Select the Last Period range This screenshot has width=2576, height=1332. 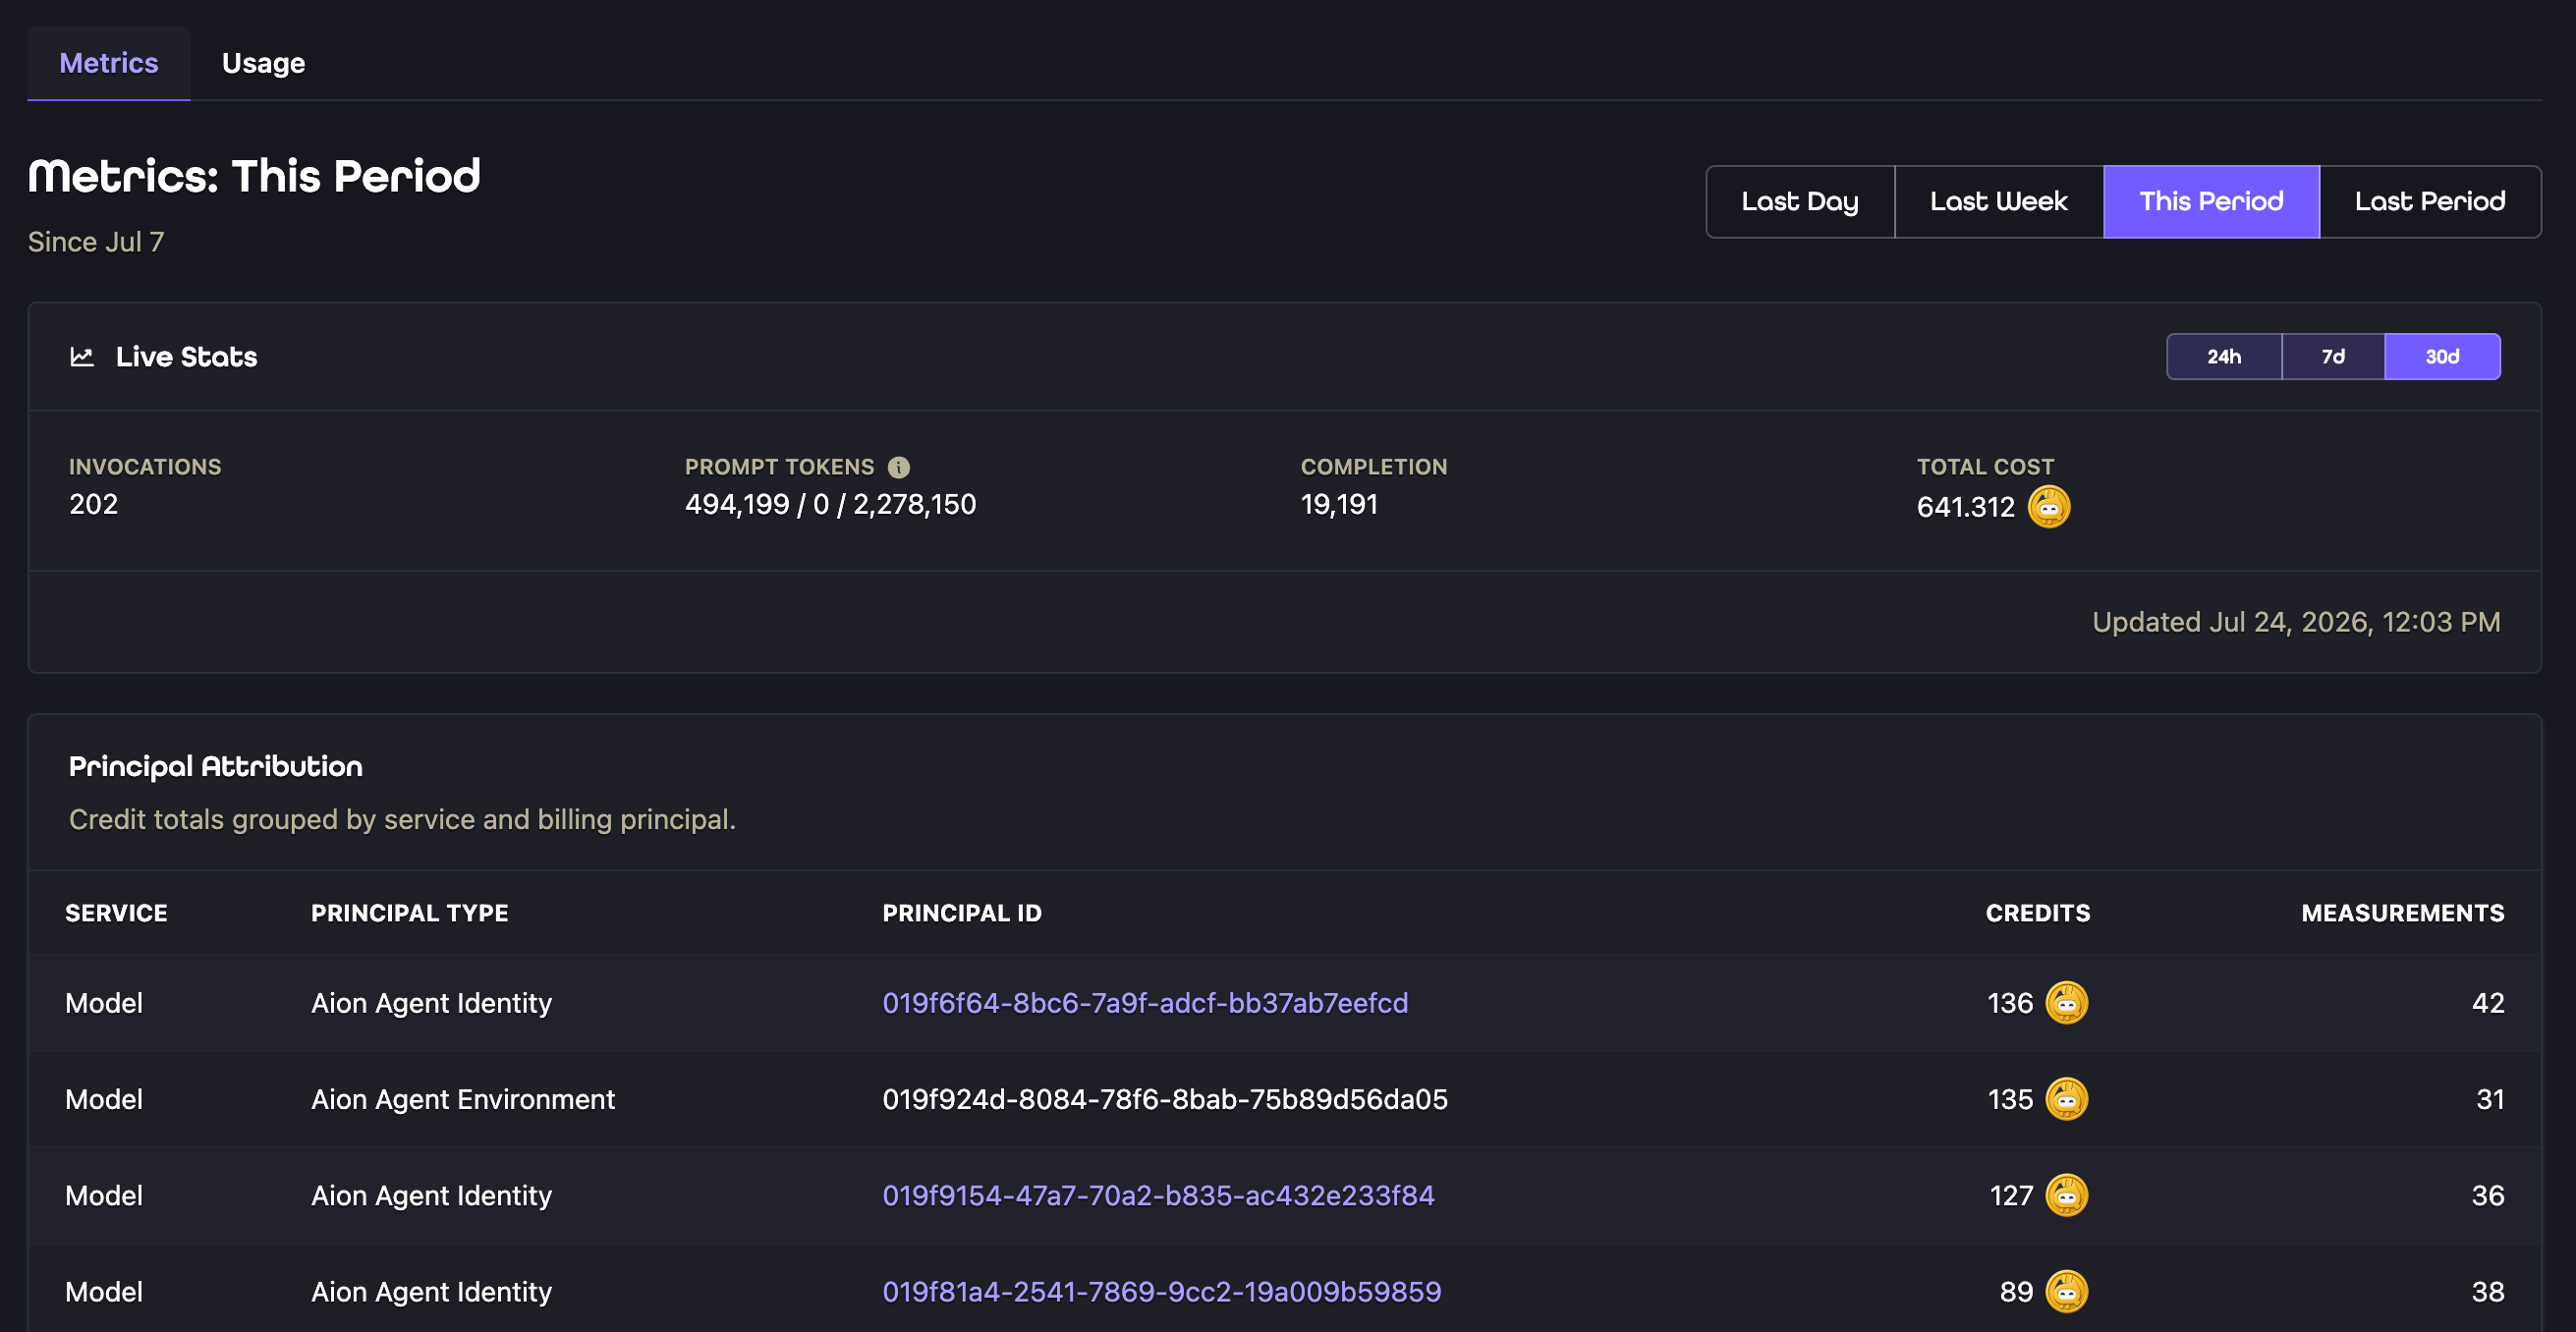point(2430,201)
